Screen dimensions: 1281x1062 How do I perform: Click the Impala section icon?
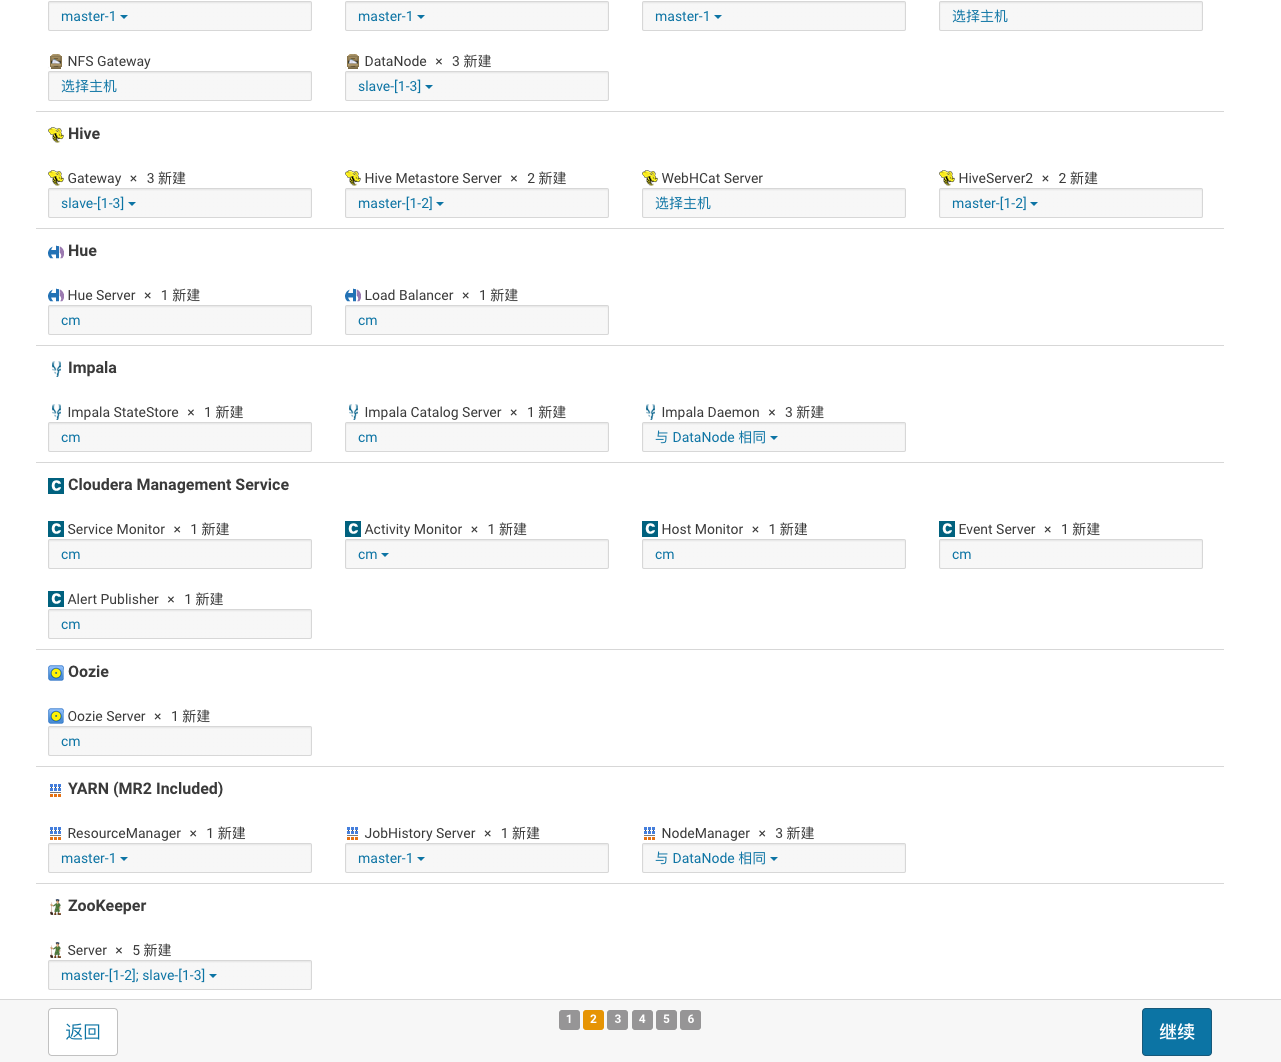(x=56, y=369)
